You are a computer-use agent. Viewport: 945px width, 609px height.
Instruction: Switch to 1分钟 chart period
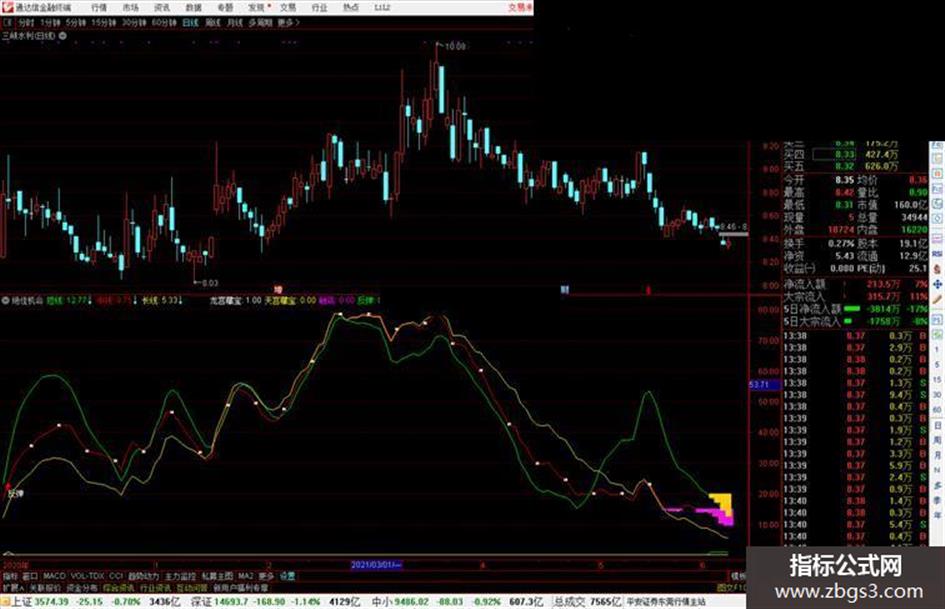point(50,22)
